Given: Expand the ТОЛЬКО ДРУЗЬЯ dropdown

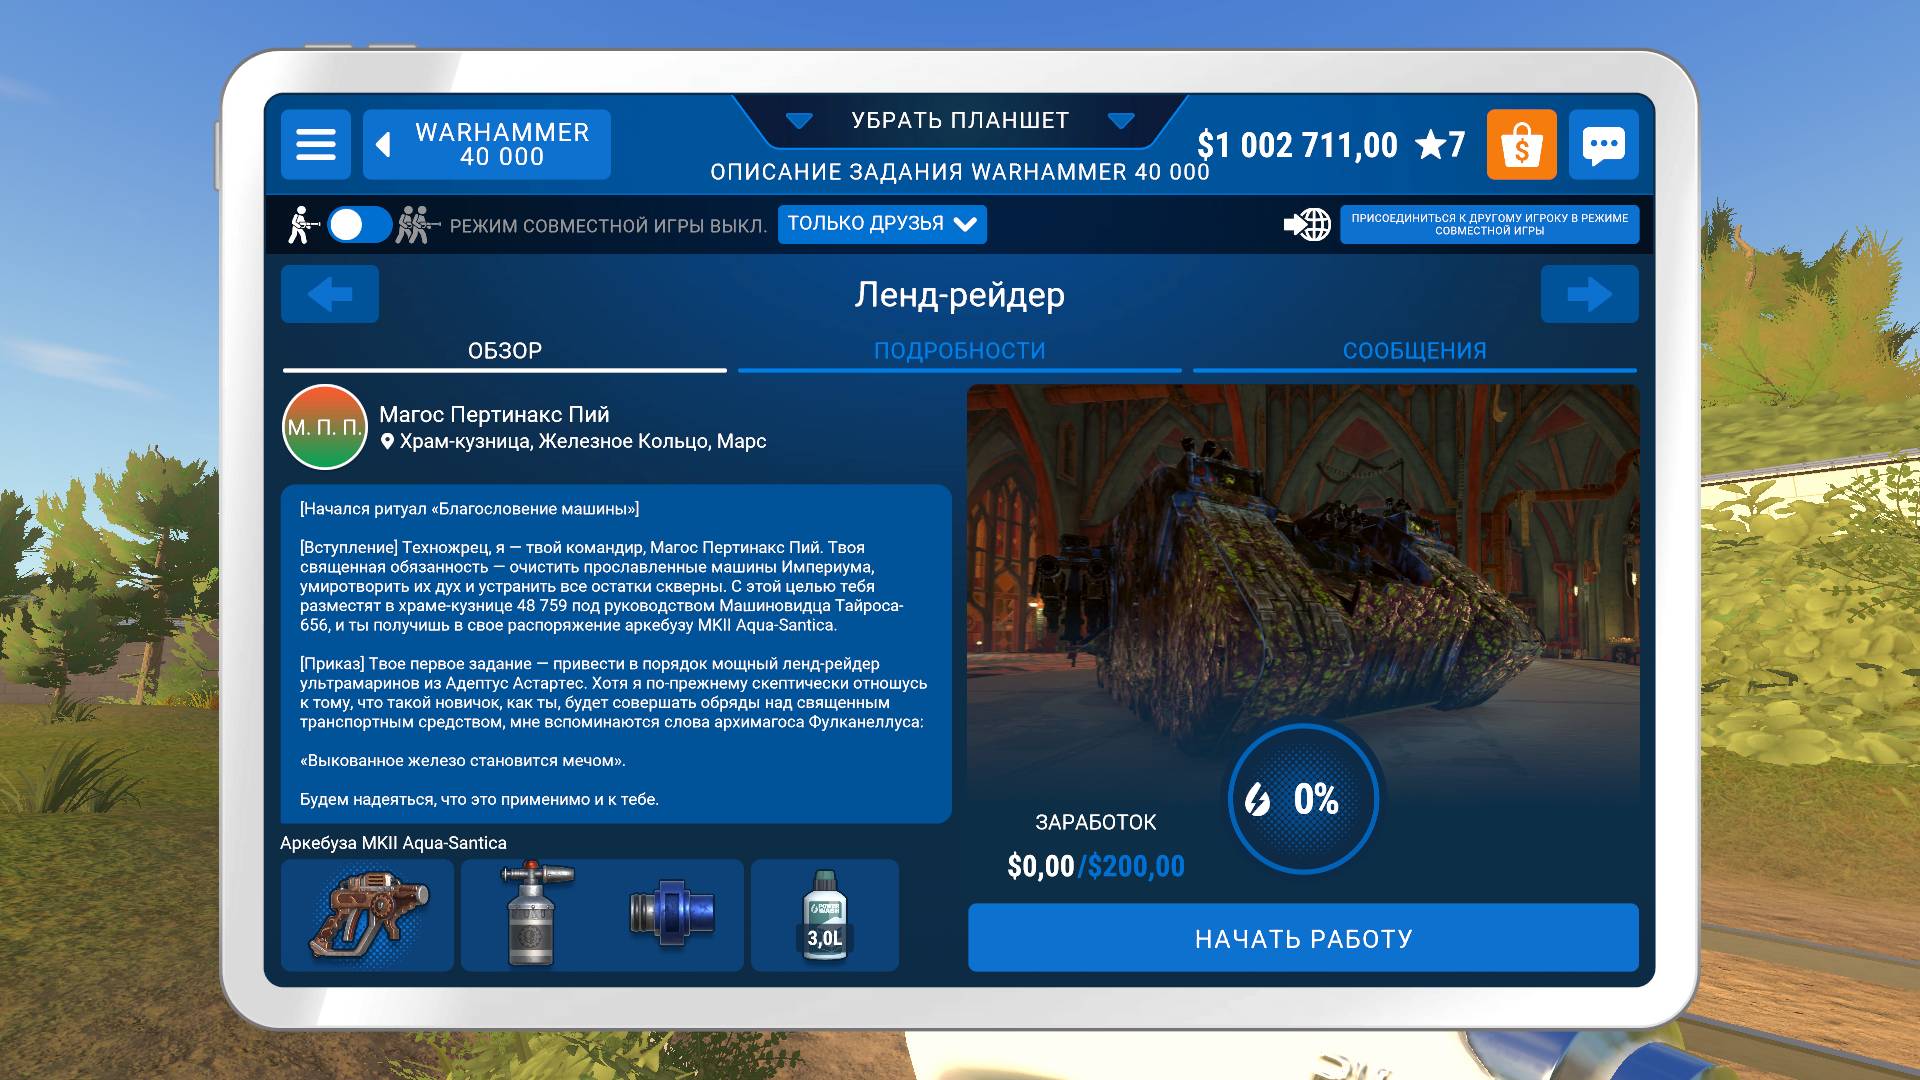Looking at the screenshot, I should tap(882, 224).
